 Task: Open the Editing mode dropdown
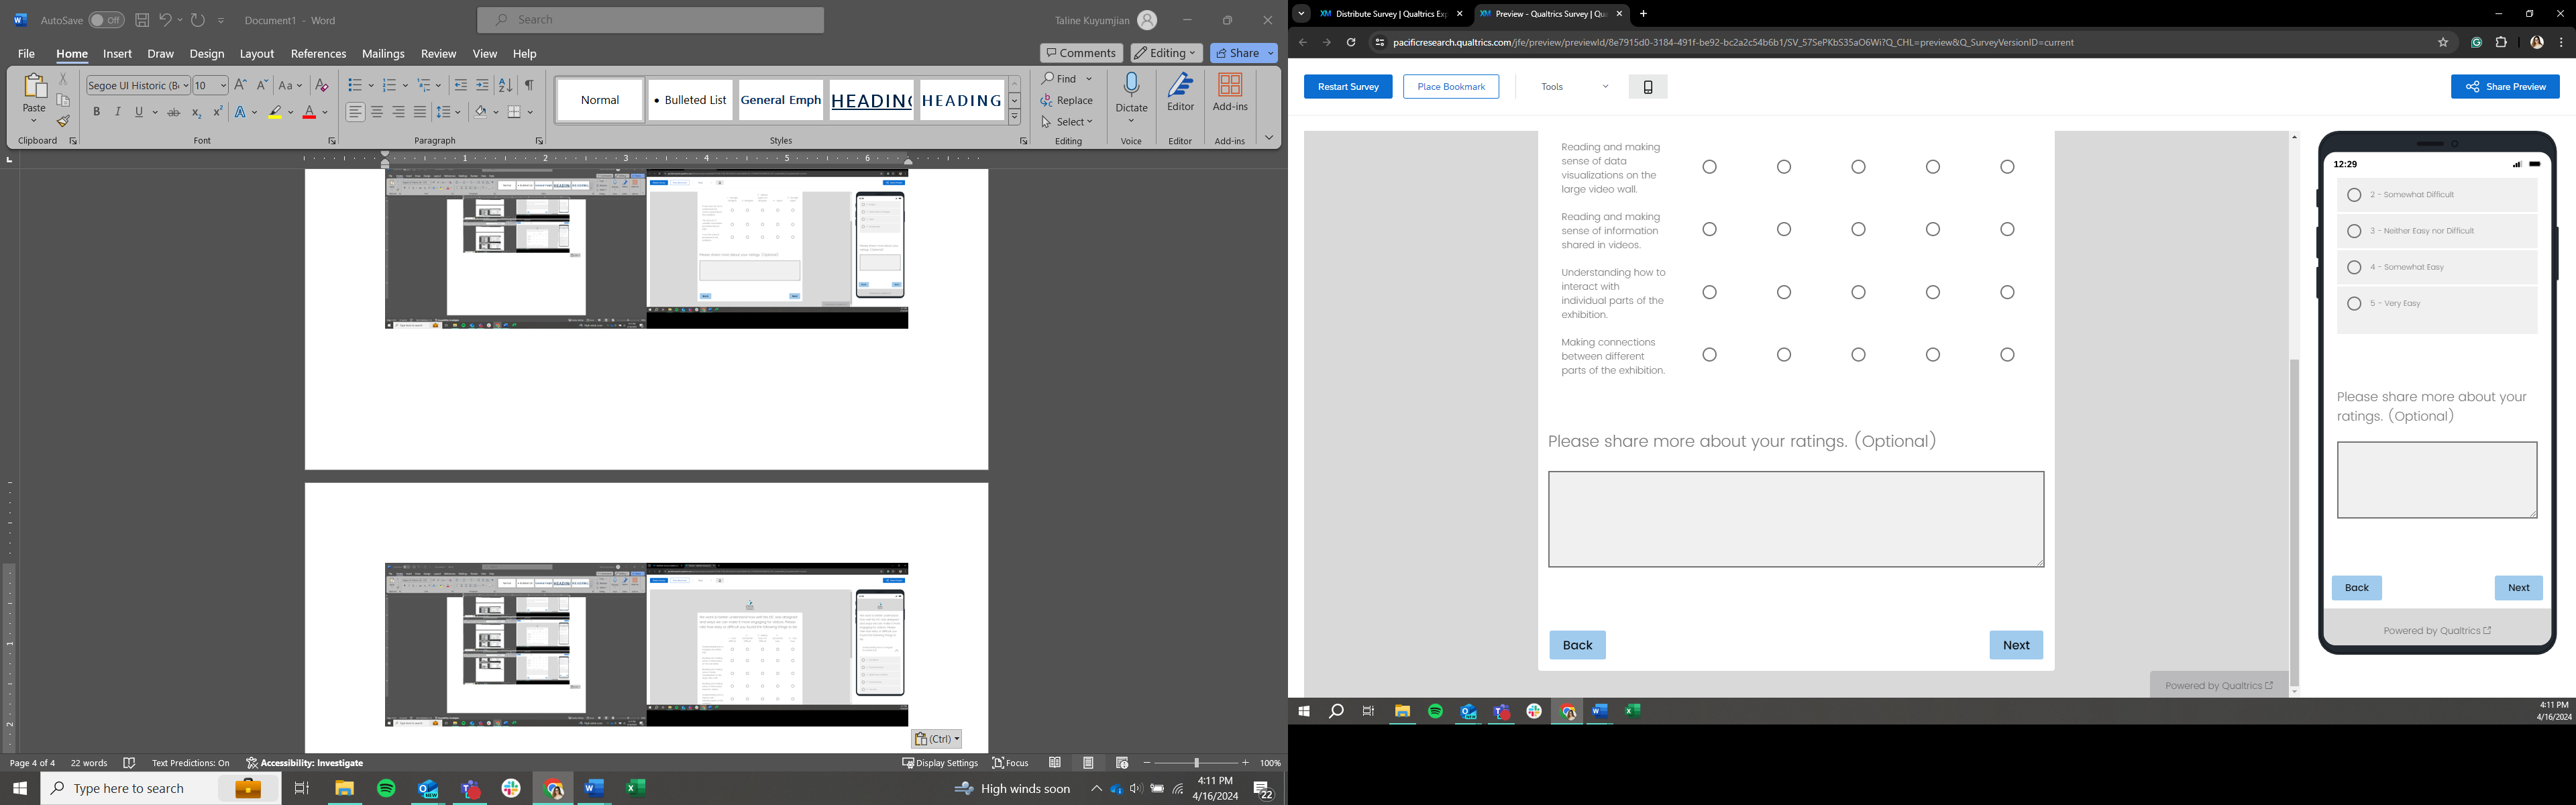pos(1166,53)
